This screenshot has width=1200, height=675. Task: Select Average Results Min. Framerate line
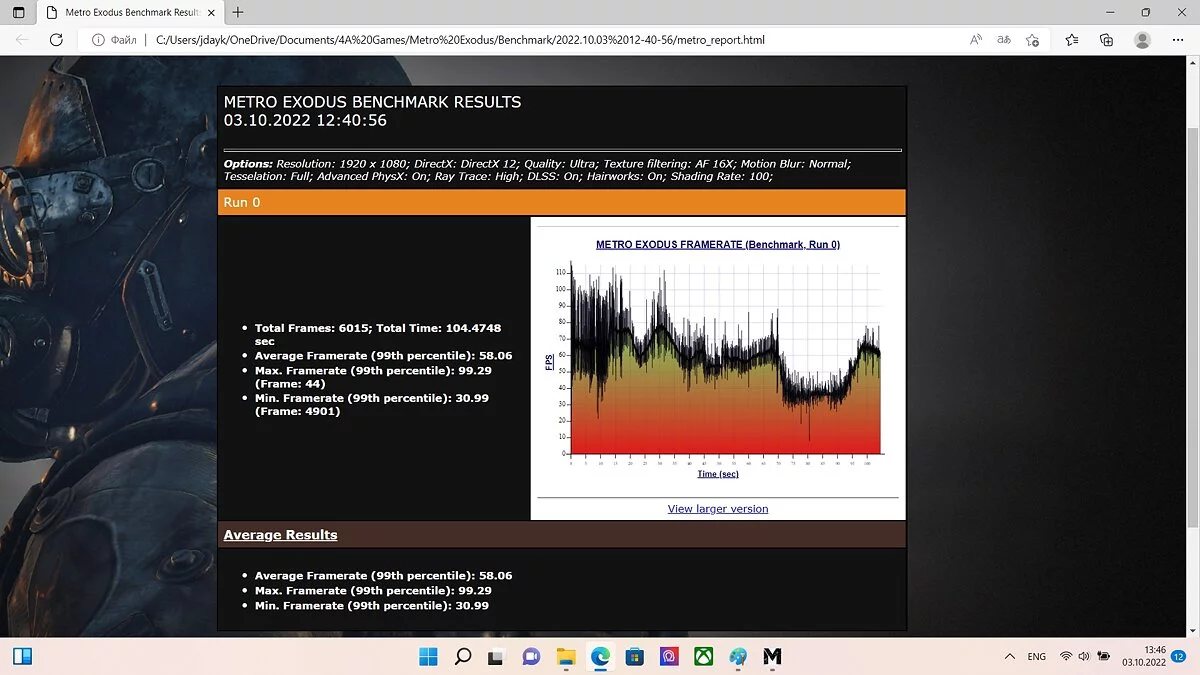coord(372,606)
